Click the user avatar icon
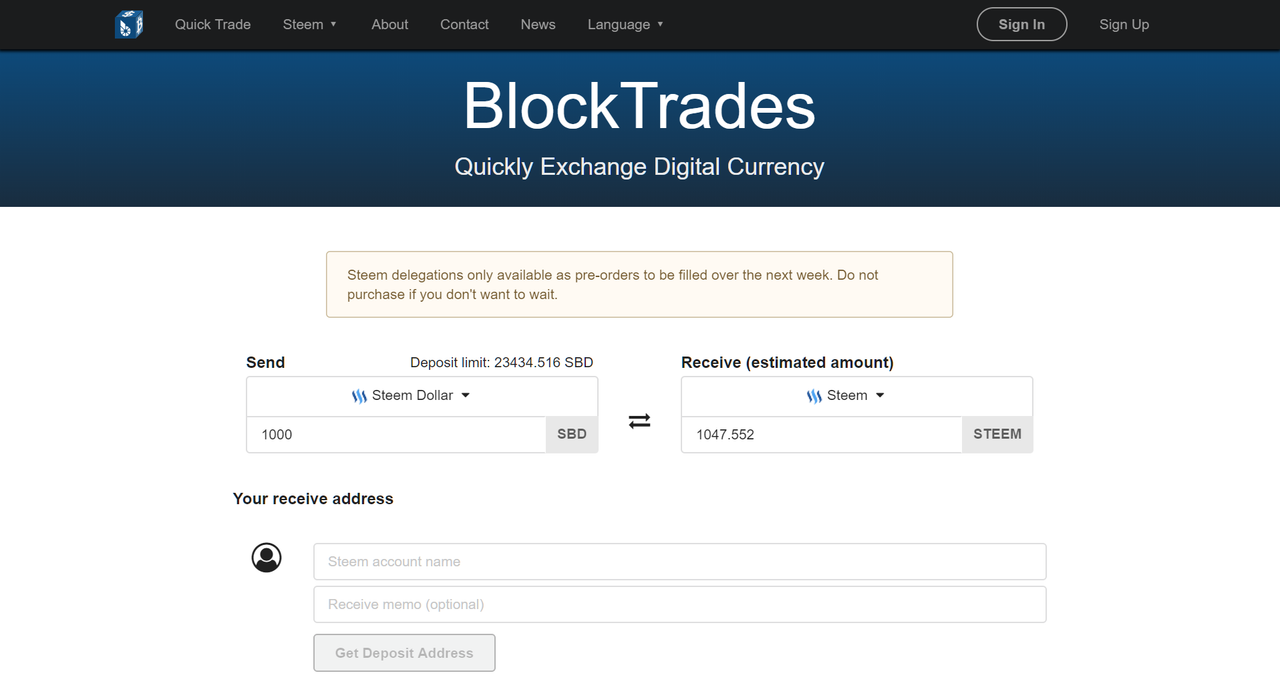The width and height of the screenshot is (1280, 683). 267,558
